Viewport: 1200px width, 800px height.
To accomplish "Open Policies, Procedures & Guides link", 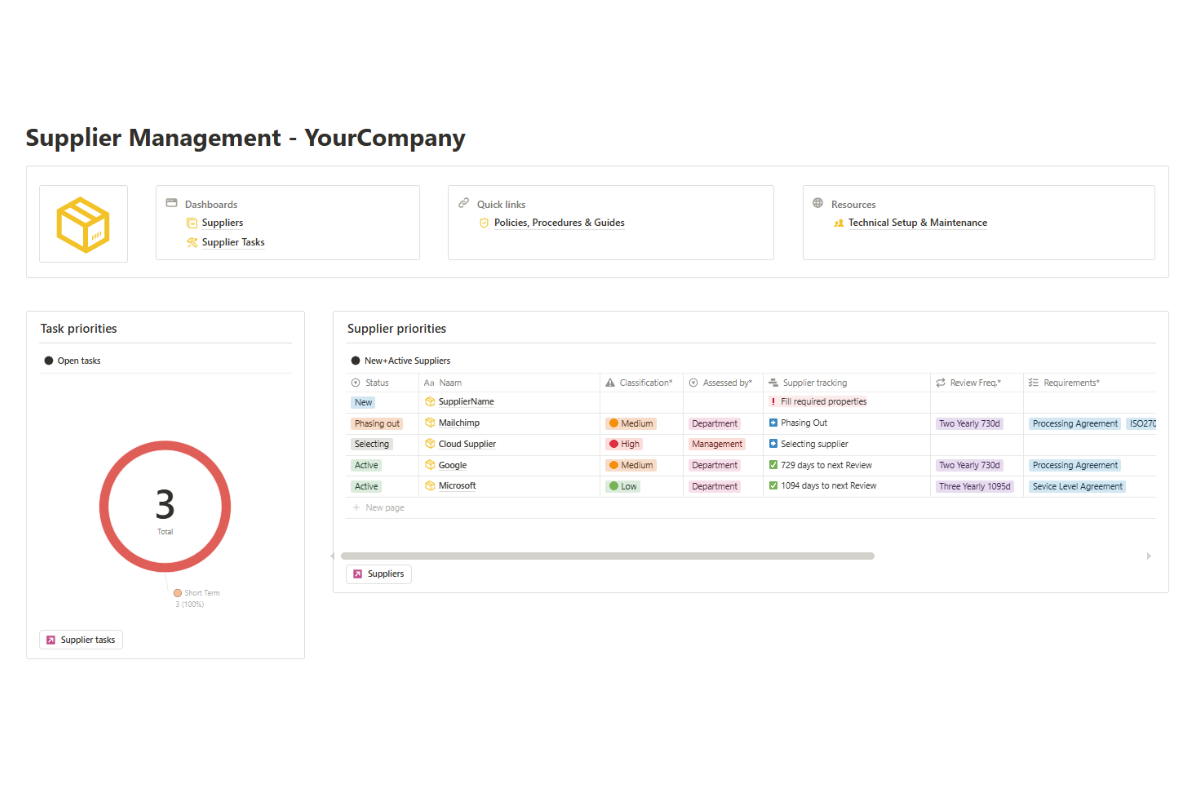I will point(559,223).
